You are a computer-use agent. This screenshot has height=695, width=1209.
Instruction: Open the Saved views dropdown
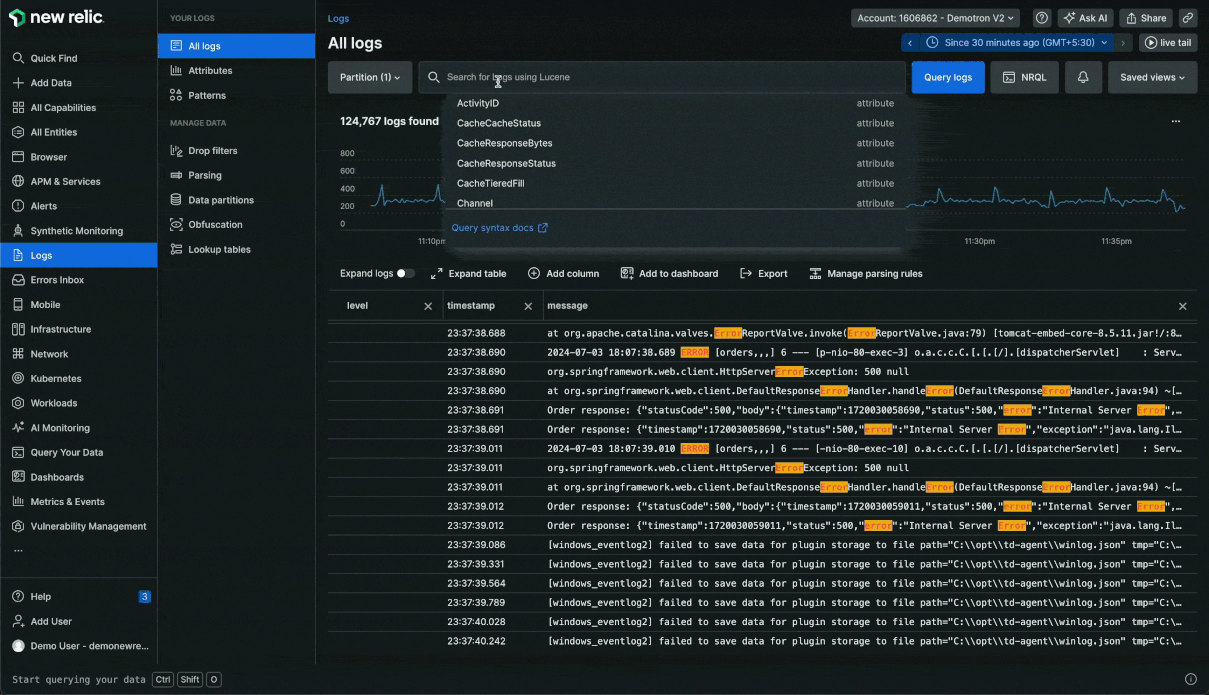(1152, 77)
